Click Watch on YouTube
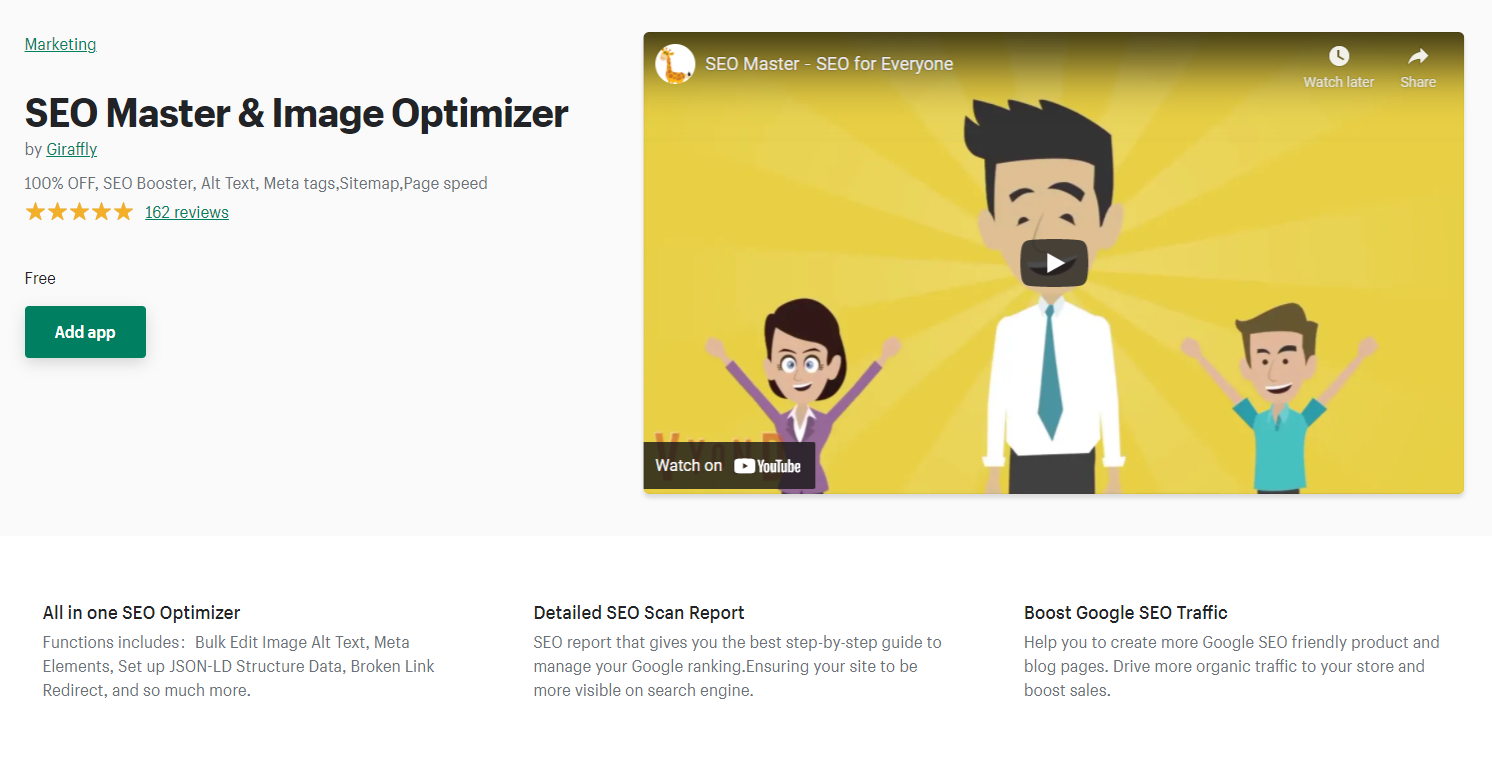Screen dimensions: 1492x770 [x=728, y=465]
